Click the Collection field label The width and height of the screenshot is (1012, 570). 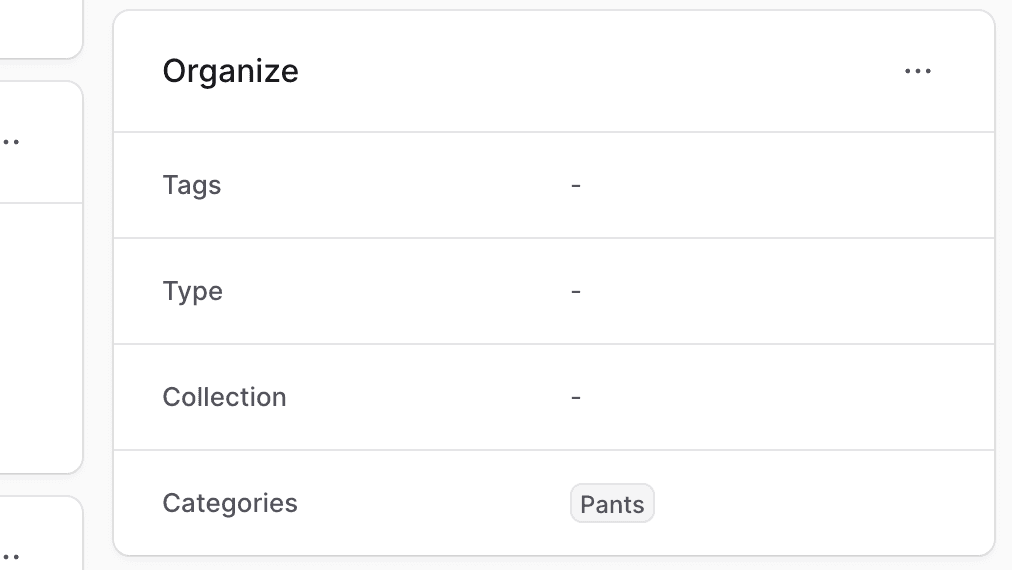point(225,397)
